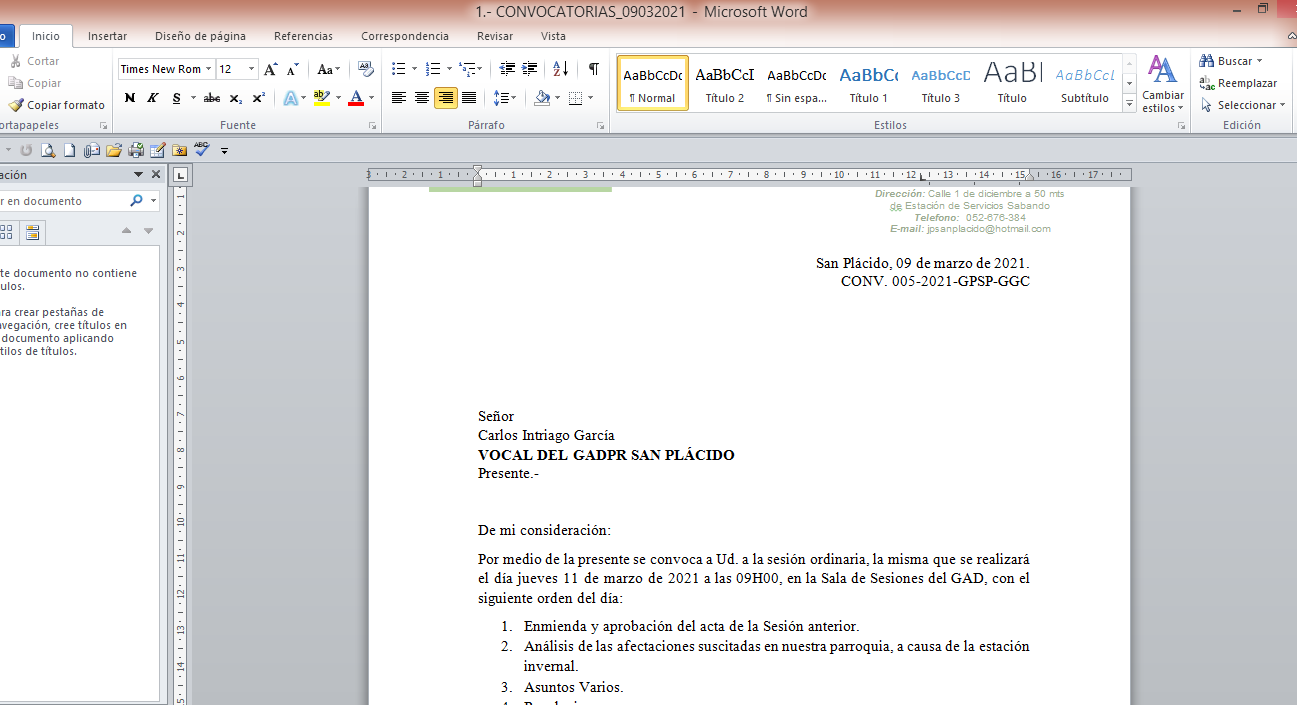This screenshot has width=1297, height=705.
Task: Click the increase indent icon
Action: tap(530, 69)
